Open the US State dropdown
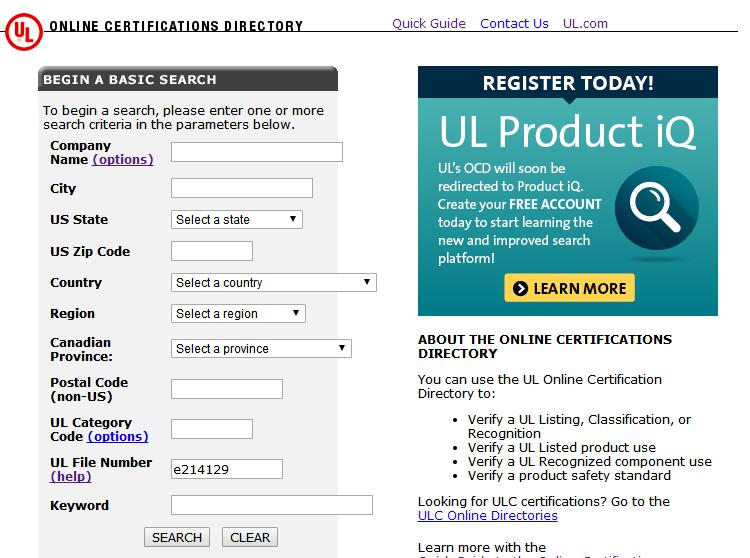Screen dimensions: 750x558 (236, 220)
